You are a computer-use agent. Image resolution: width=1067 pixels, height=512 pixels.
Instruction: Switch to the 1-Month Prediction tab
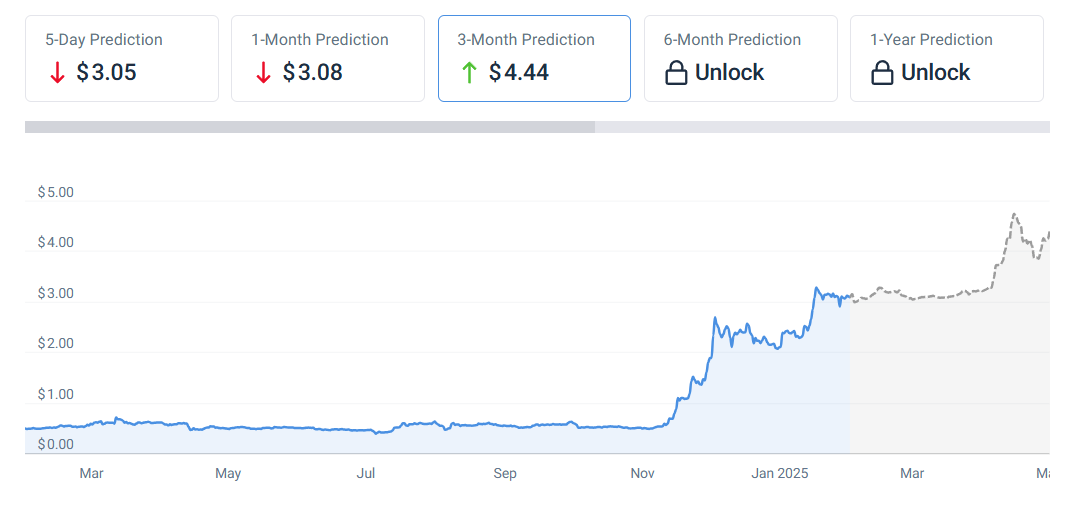click(320, 40)
